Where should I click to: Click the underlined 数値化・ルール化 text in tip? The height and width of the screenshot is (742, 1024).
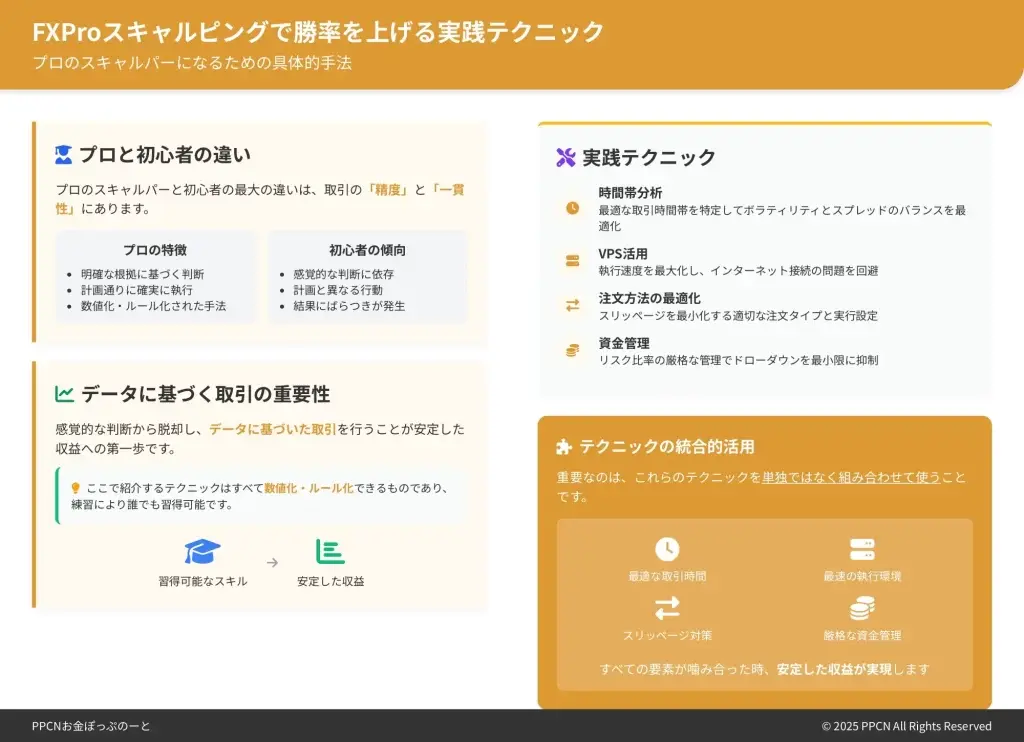coord(309,488)
